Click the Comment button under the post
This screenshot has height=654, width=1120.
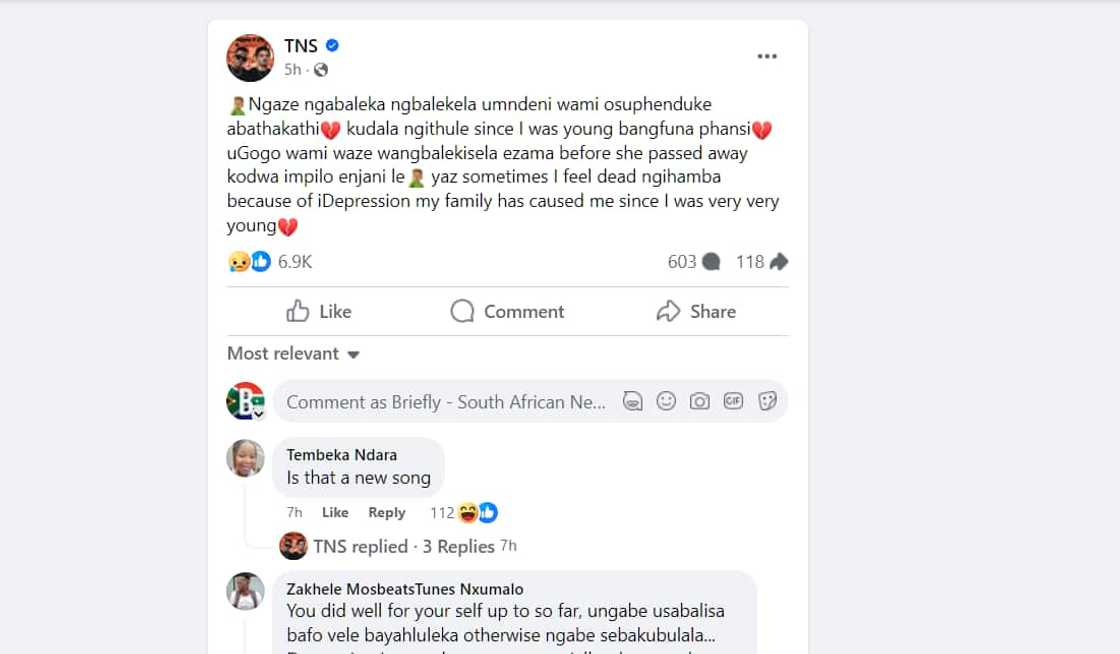coord(507,312)
